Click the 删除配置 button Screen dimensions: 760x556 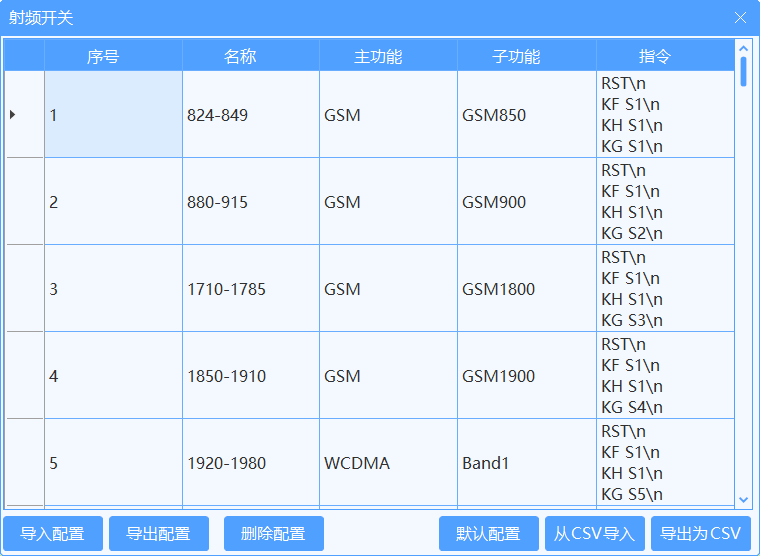tap(274, 533)
